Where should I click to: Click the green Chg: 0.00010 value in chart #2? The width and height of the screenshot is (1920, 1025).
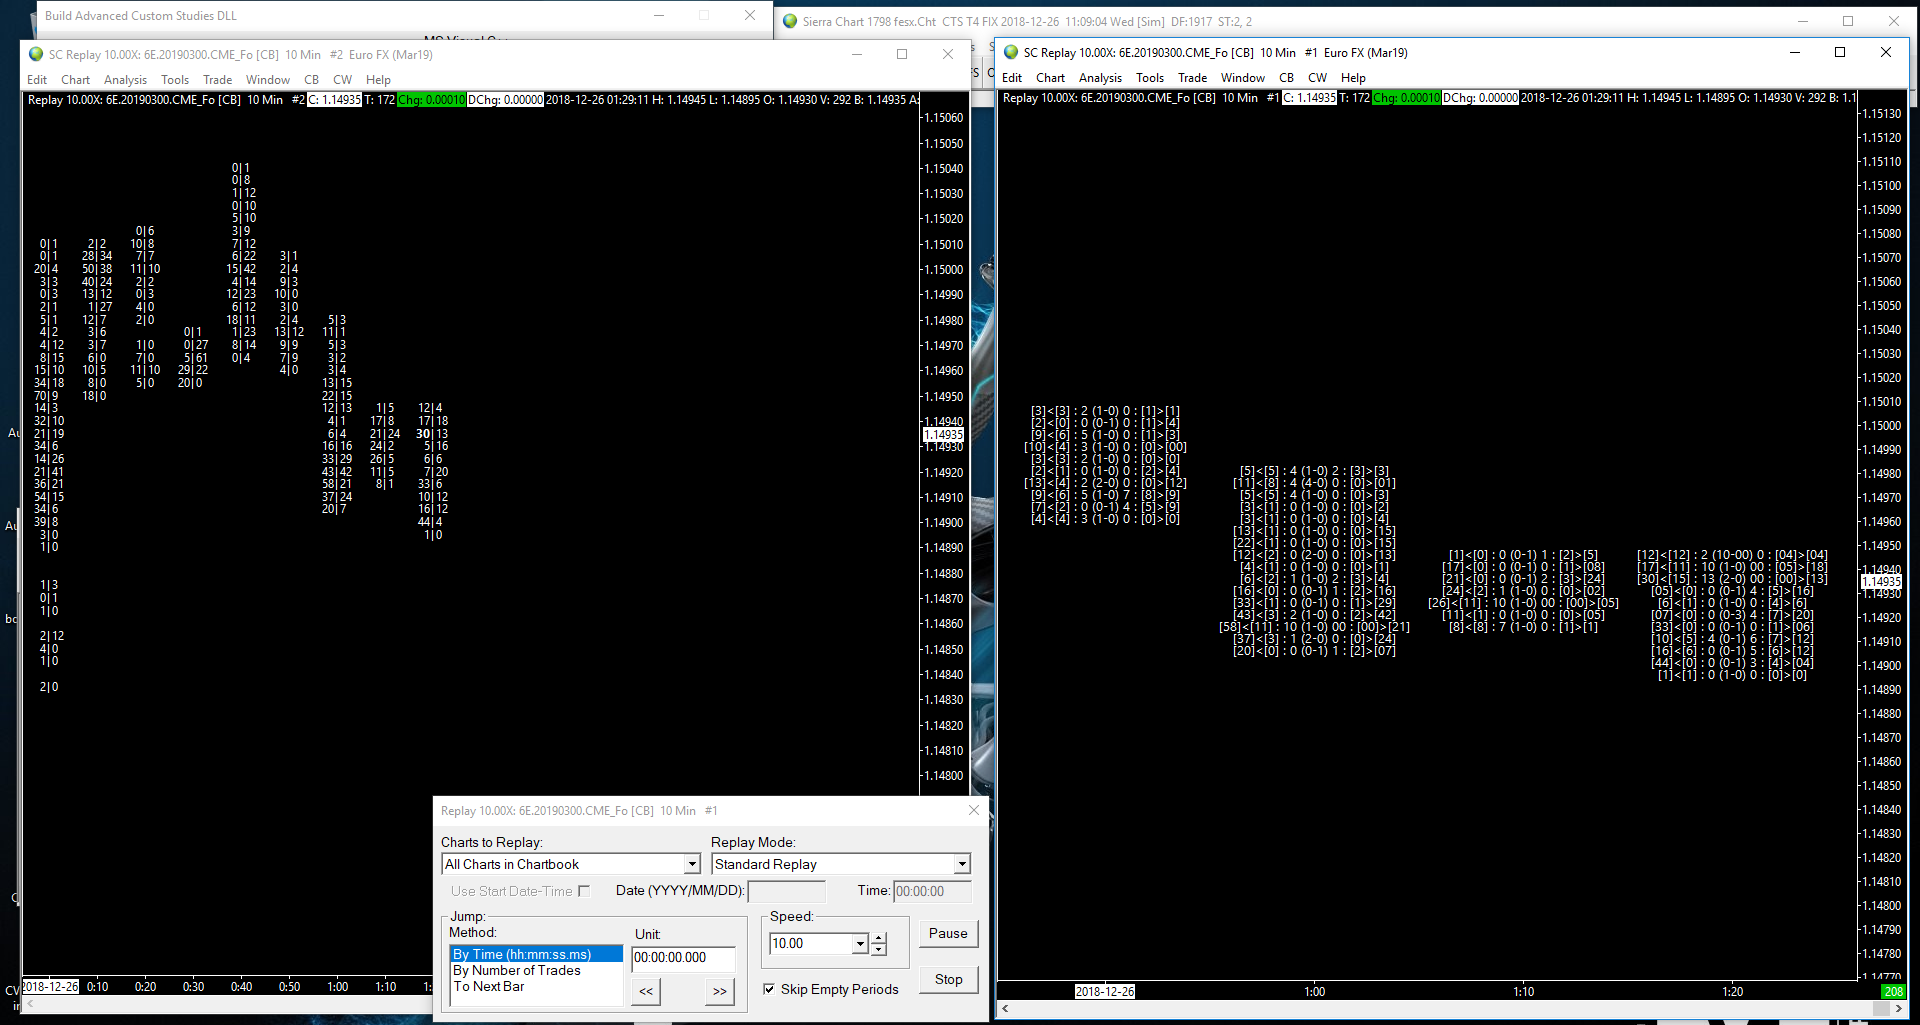(431, 100)
